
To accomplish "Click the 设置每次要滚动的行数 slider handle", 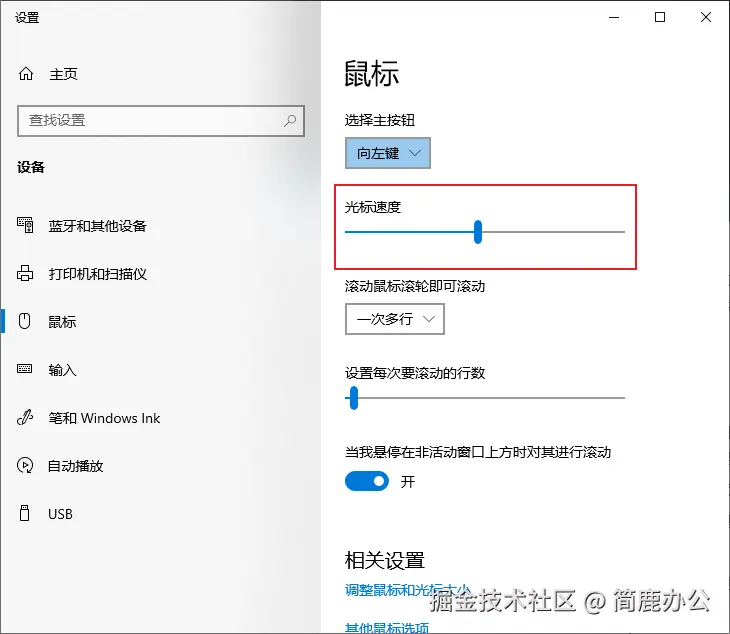I will pyautogui.click(x=354, y=398).
